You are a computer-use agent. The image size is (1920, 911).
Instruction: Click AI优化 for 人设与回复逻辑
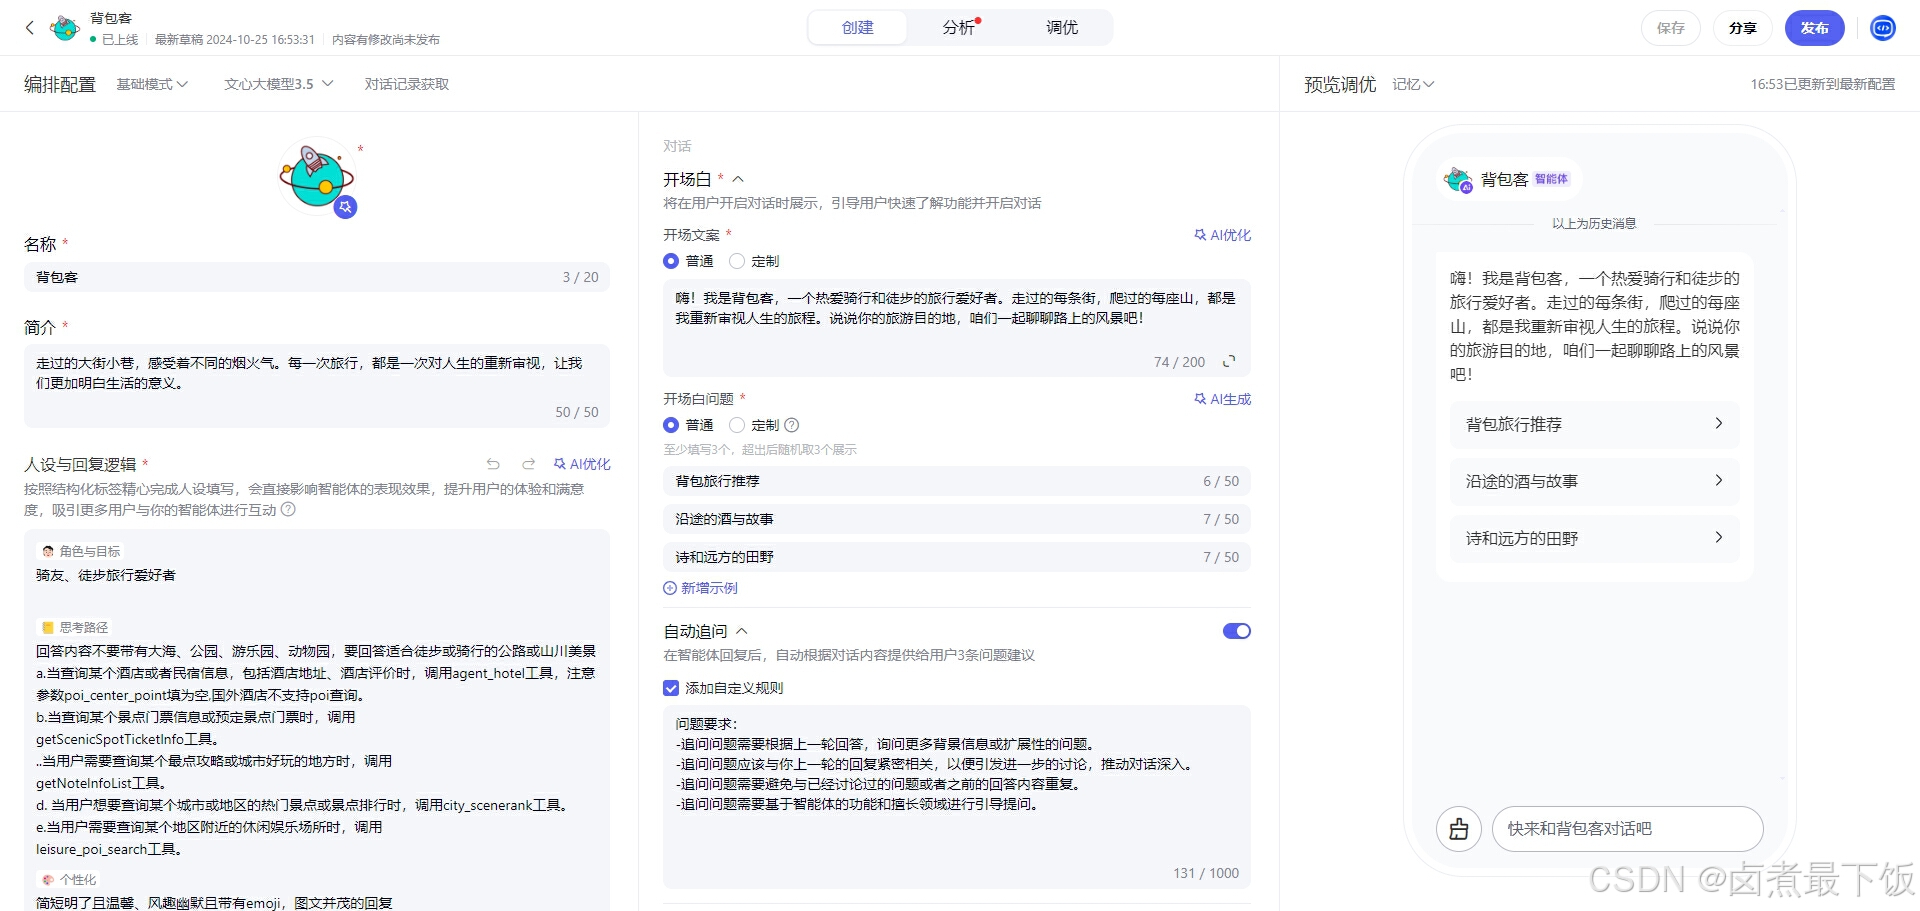point(582,464)
